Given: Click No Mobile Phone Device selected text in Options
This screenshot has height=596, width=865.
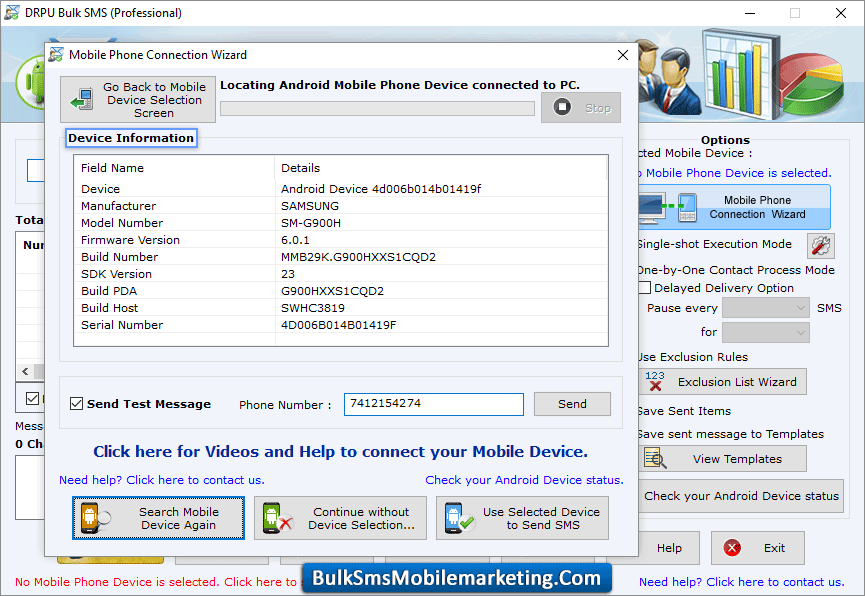Looking at the screenshot, I should [734, 173].
